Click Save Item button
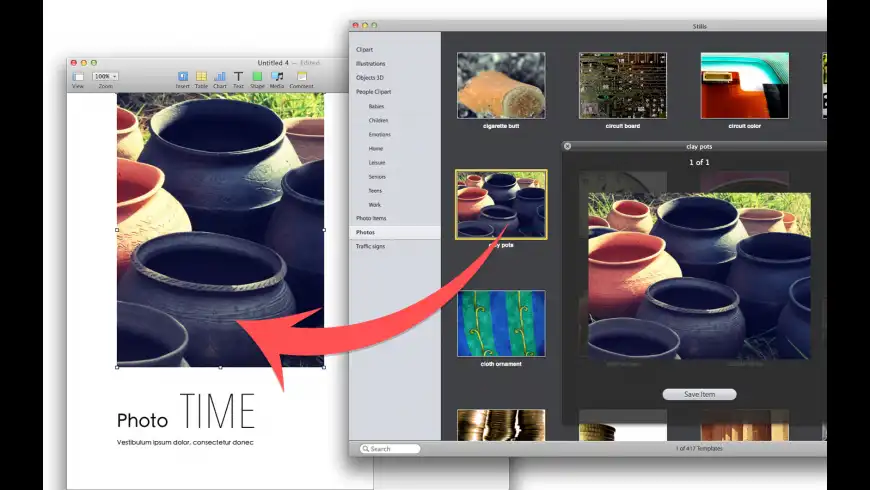Image resolution: width=870 pixels, height=490 pixels. (699, 394)
